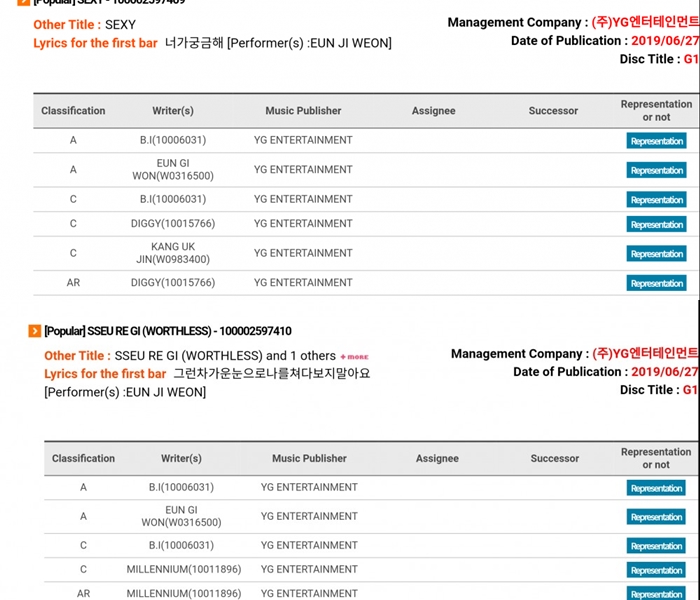
Task: Click Representation for the SEXY row AR DIGGY
Action: 656,283
